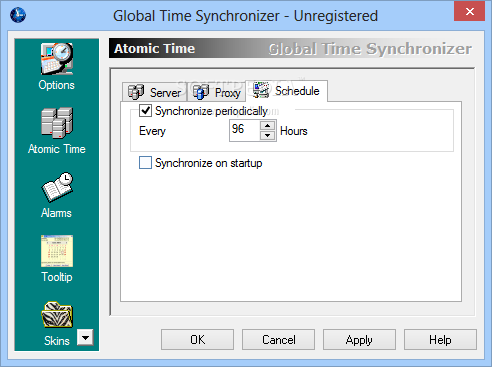
Task: Enable Synchronize on startup
Action: [145, 163]
